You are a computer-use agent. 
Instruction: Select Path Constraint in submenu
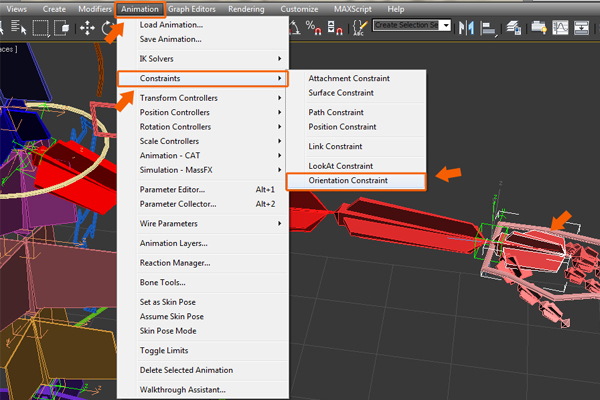357,113
